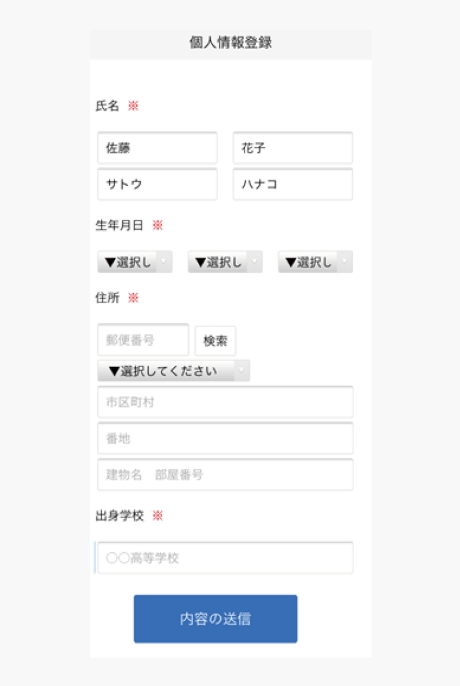Image resolution: width=460 pixels, height=686 pixels.
Task: Open the birth day dropdown
Action: coord(315,262)
